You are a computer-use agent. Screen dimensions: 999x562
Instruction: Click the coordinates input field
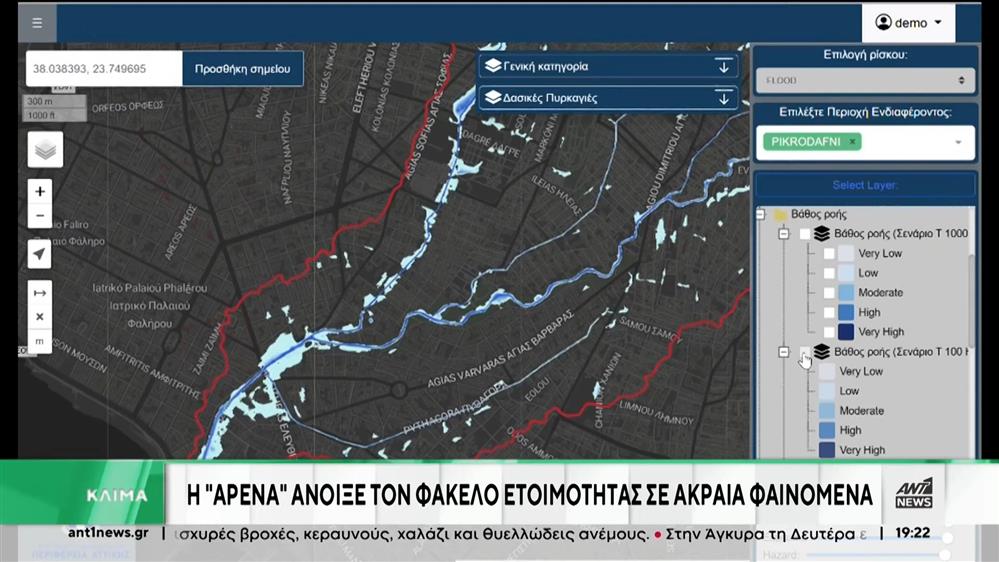click(x=104, y=69)
